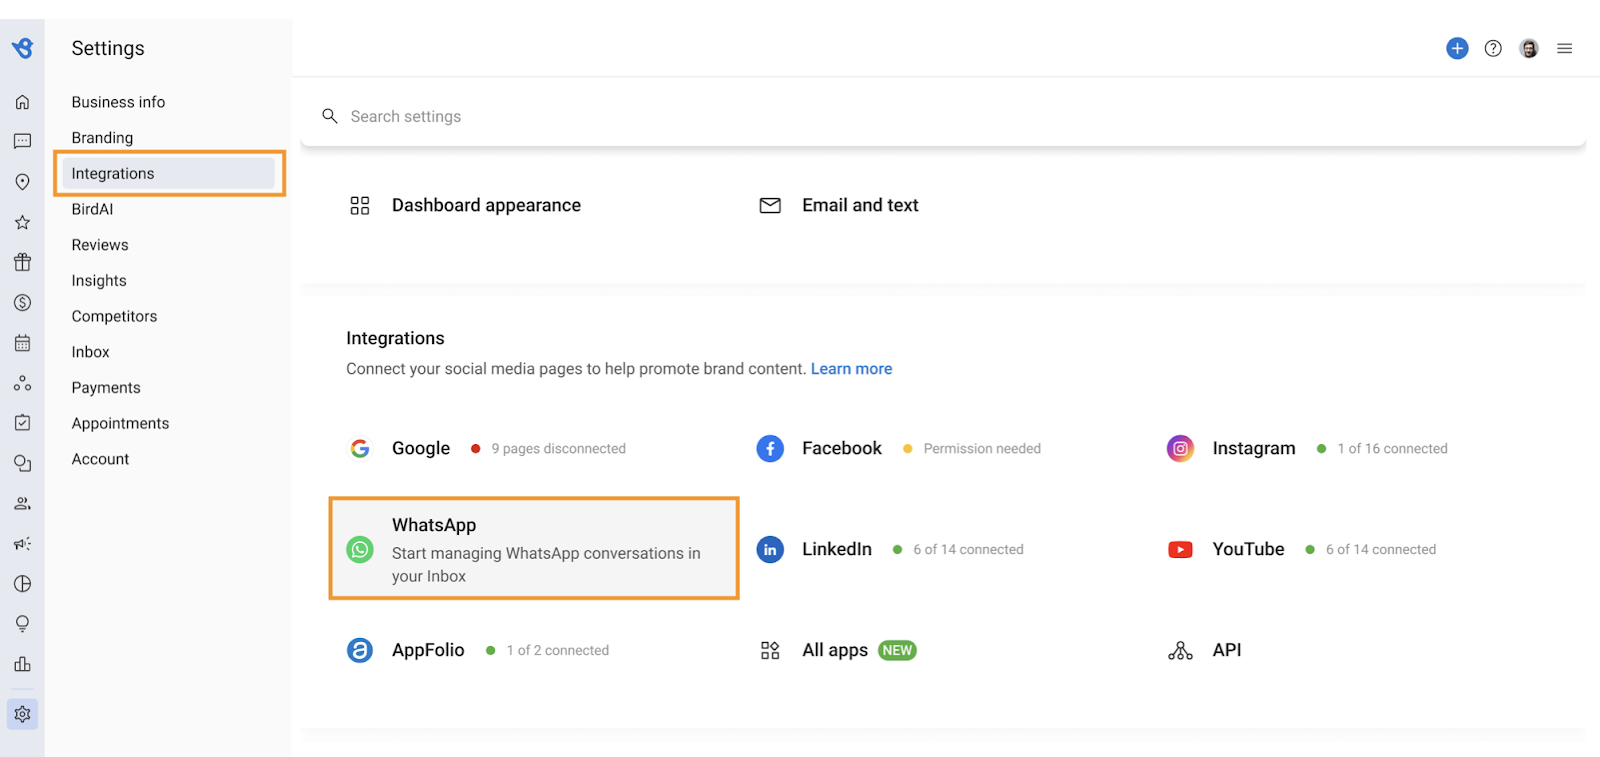The height and width of the screenshot is (757, 1600).
Task: Select Appointments in settings menu
Action: point(120,423)
